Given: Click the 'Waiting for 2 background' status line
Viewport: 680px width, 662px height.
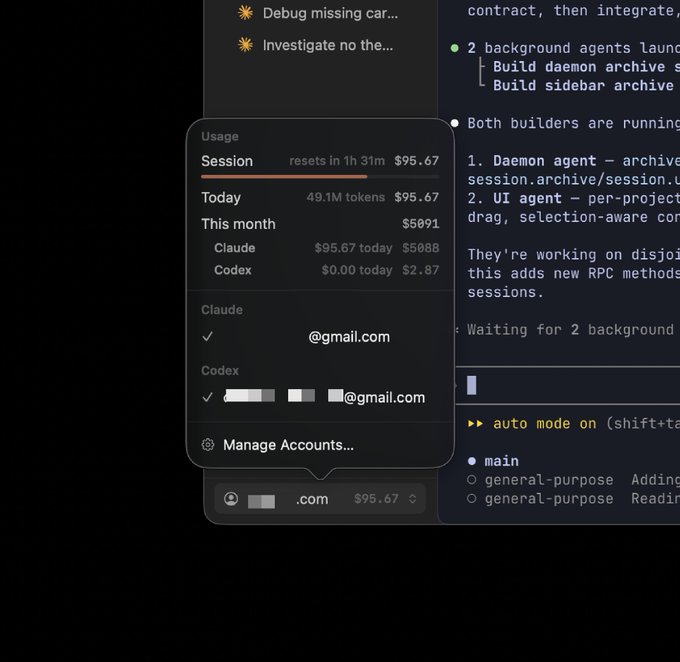Looking at the screenshot, I should point(570,330).
